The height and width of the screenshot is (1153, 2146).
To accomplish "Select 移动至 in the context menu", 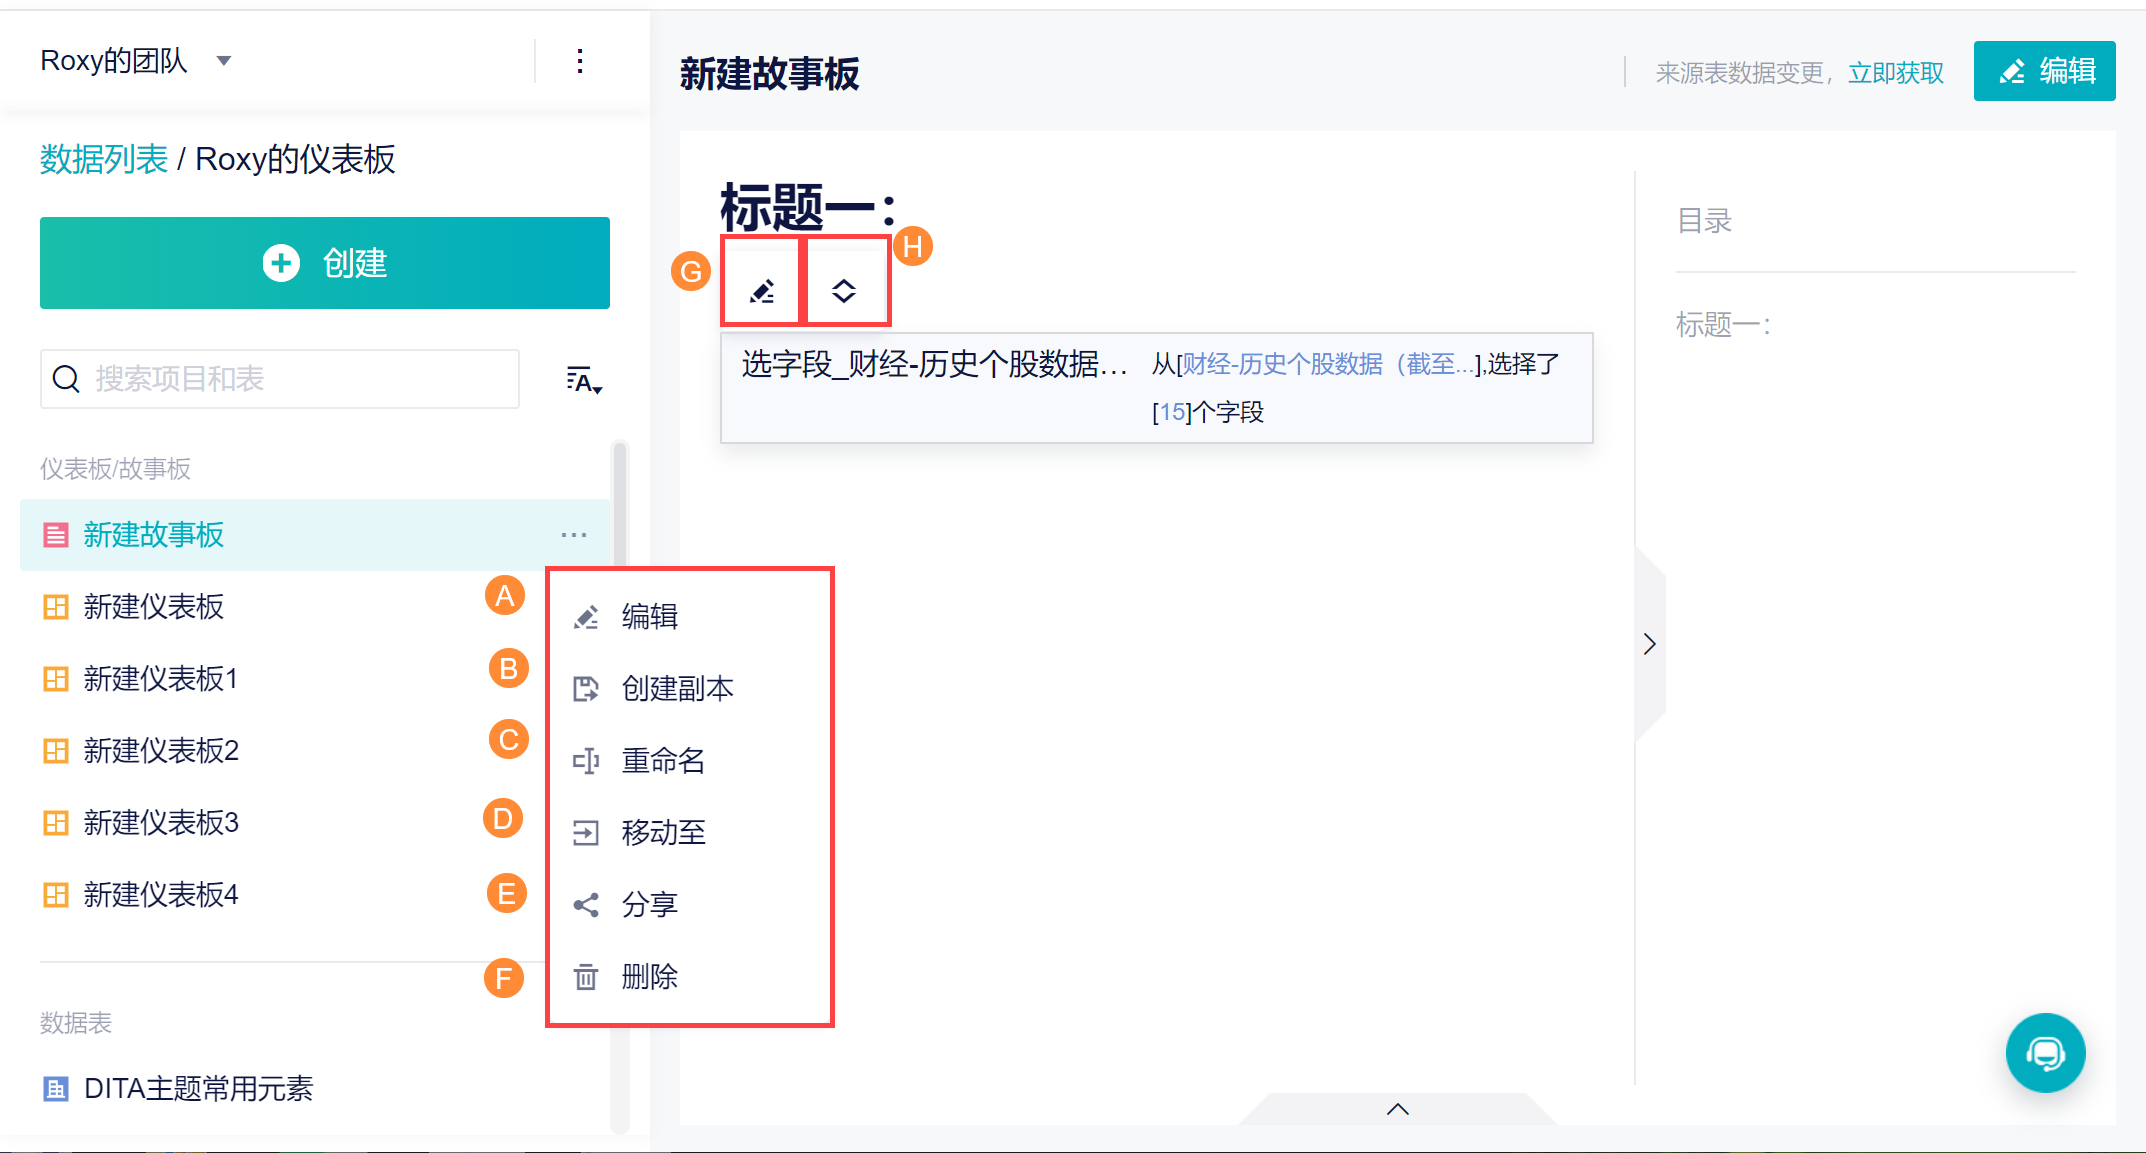I will [x=663, y=833].
